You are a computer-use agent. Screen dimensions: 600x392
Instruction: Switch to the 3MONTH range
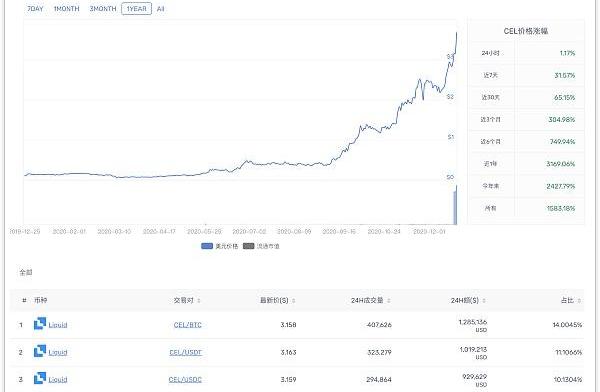tap(103, 8)
